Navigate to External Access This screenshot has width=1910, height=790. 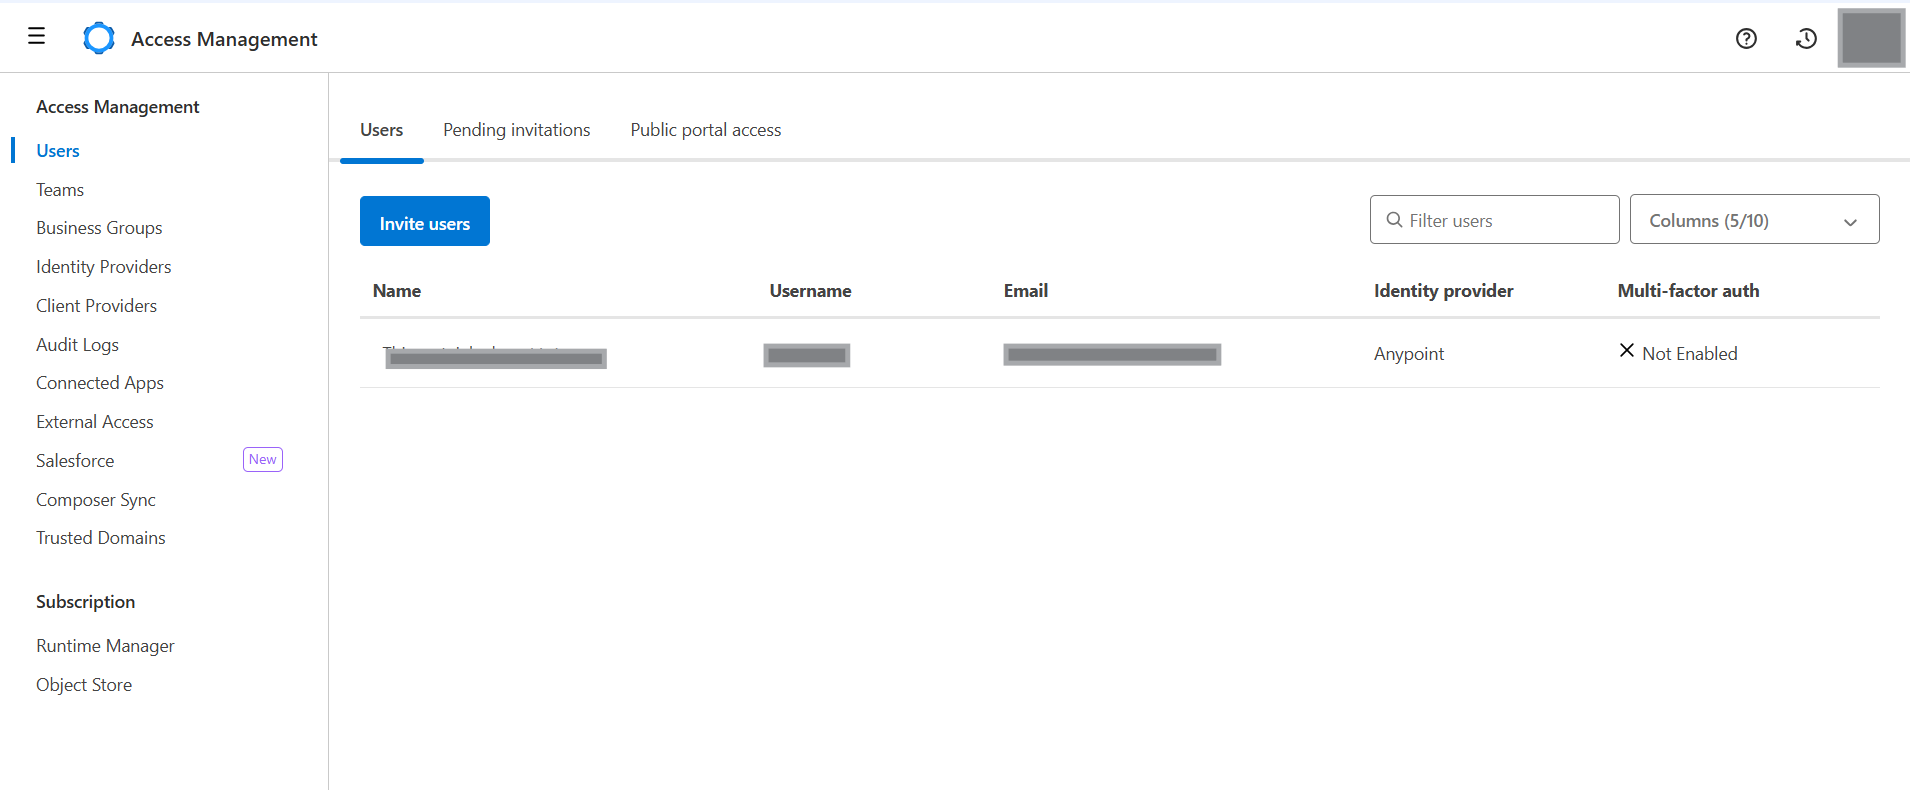(x=95, y=422)
